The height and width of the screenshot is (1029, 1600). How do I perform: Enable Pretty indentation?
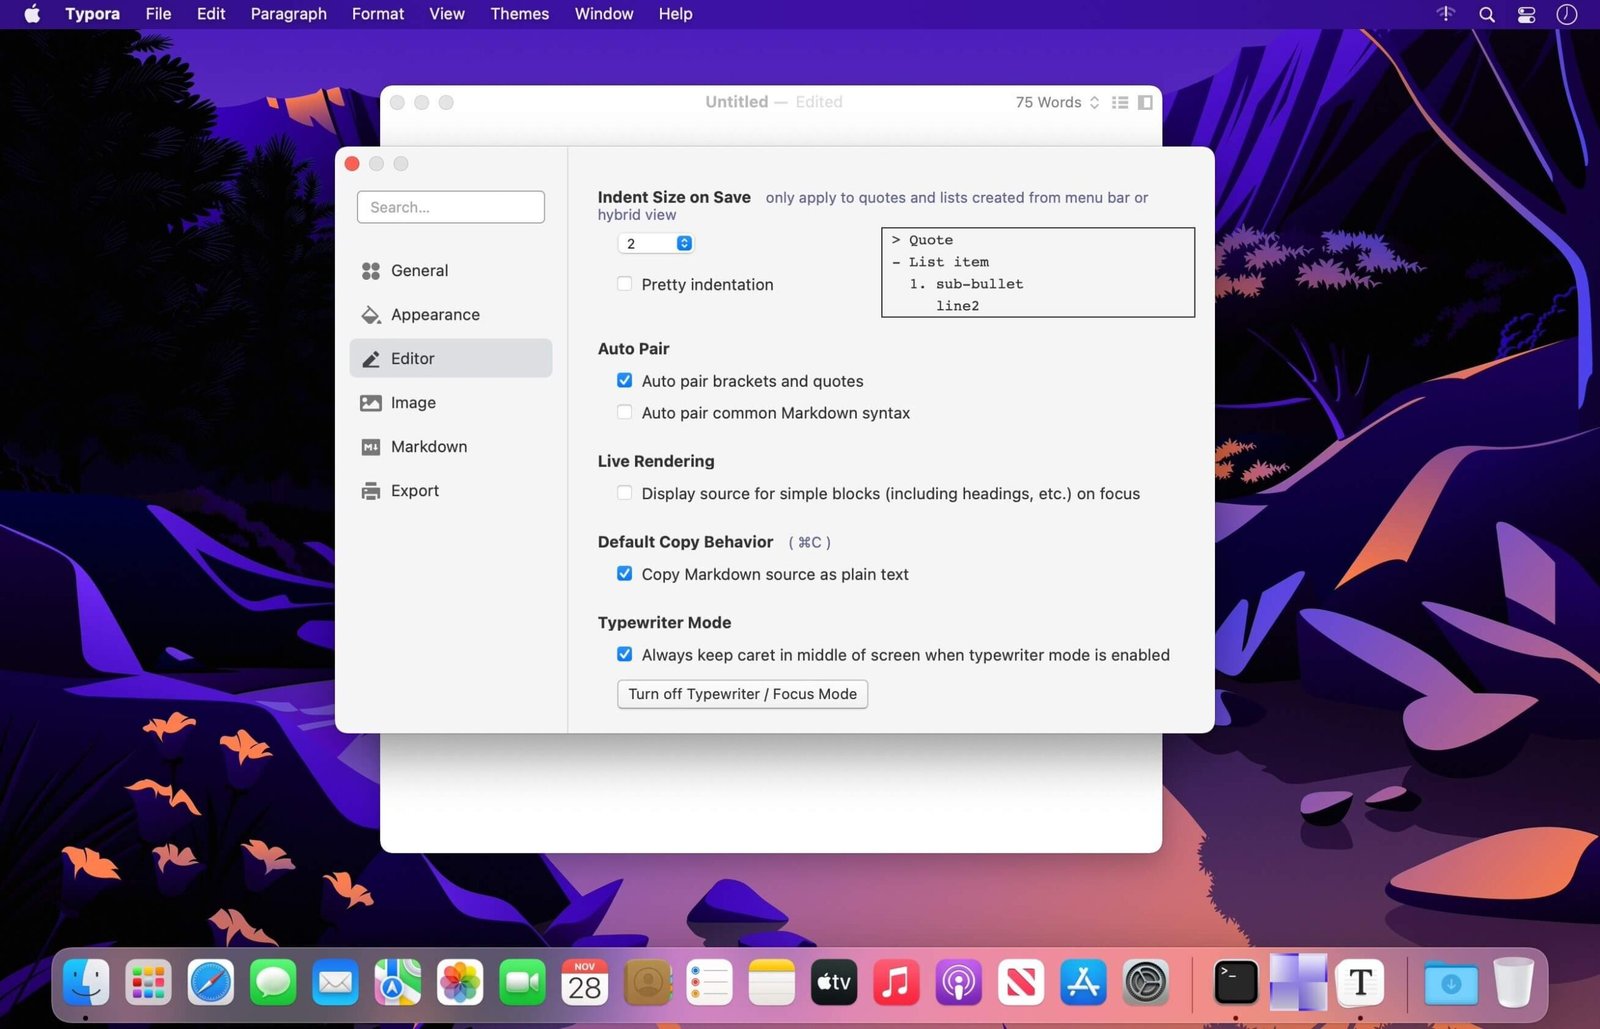click(x=624, y=284)
